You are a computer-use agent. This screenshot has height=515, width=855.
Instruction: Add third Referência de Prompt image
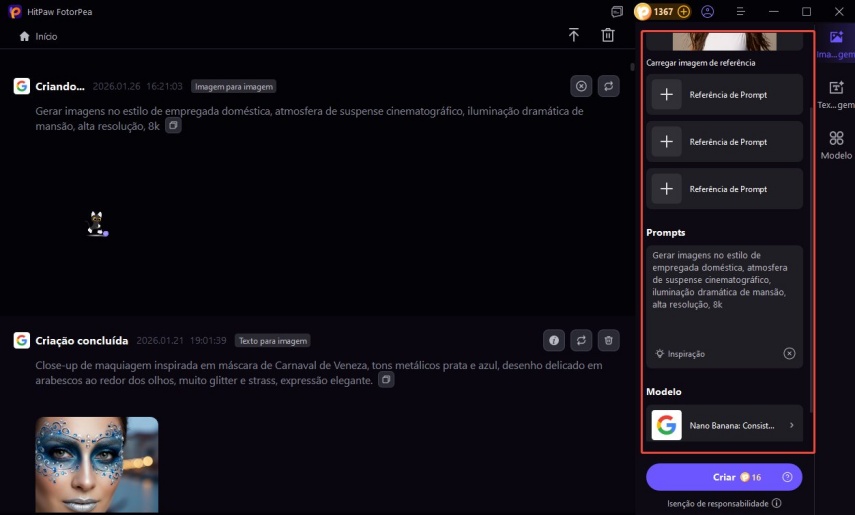tap(724, 189)
